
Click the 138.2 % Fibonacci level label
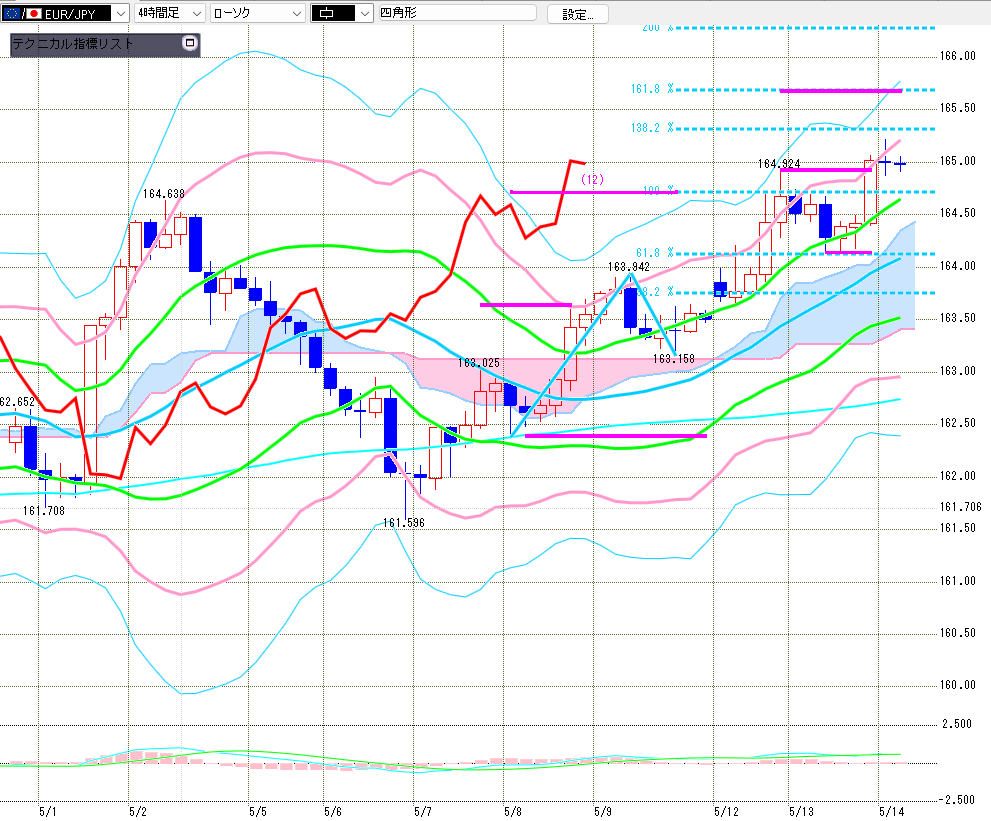[652, 128]
